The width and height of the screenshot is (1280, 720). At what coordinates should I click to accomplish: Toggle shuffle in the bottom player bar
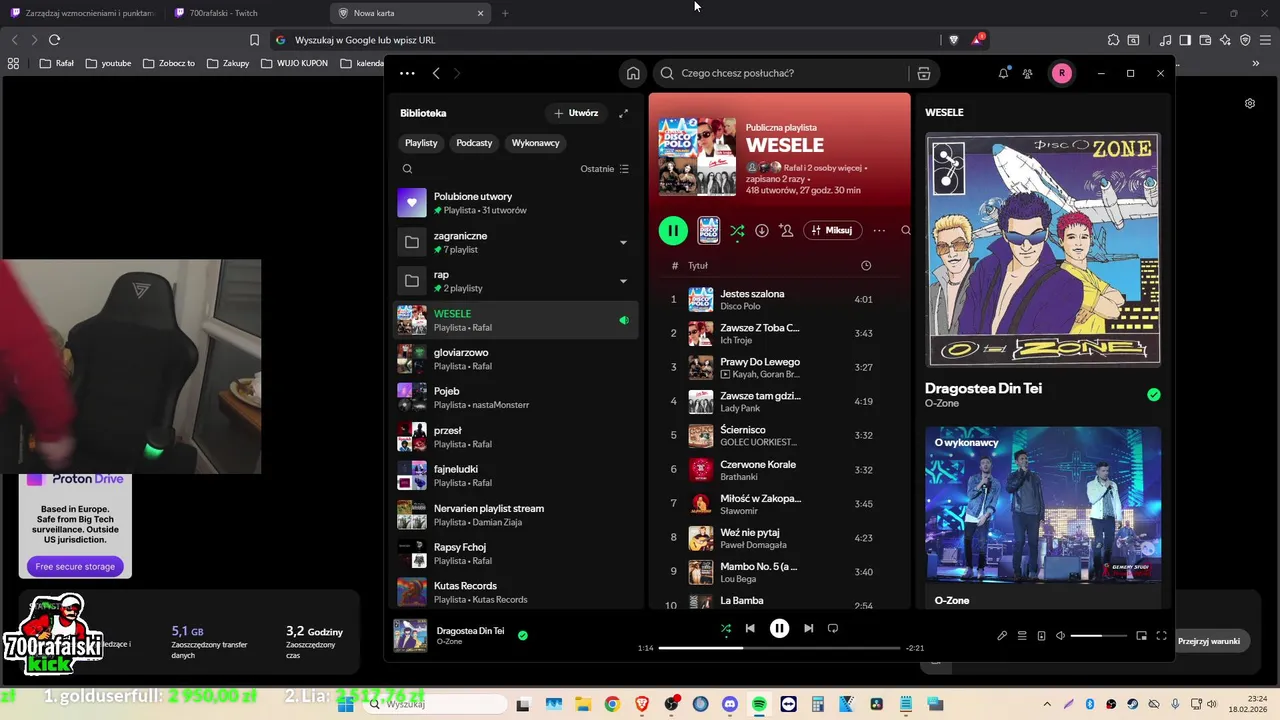pos(726,628)
